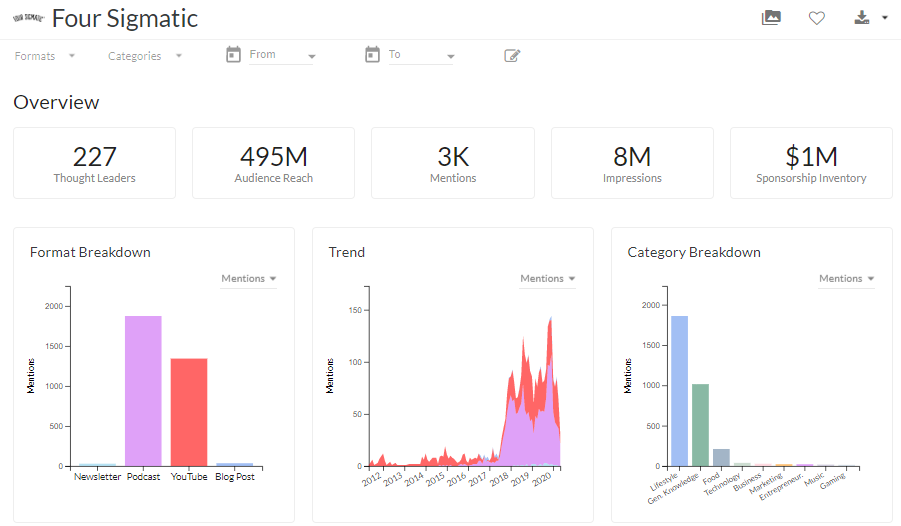Image resolution: width=901 pixels, height=526 pixels.
Task: Click the gray Food category bar
Action: tap(721, 458)
